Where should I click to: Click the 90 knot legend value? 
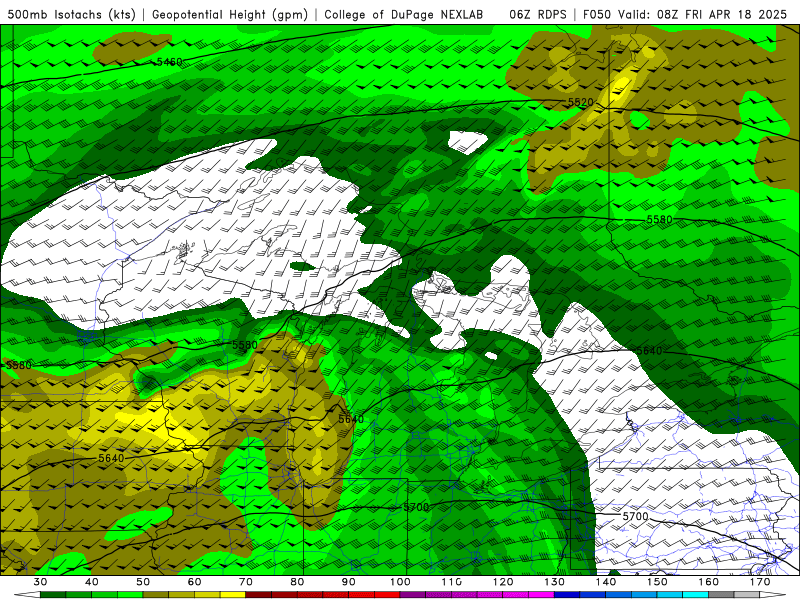pos(349,582)
